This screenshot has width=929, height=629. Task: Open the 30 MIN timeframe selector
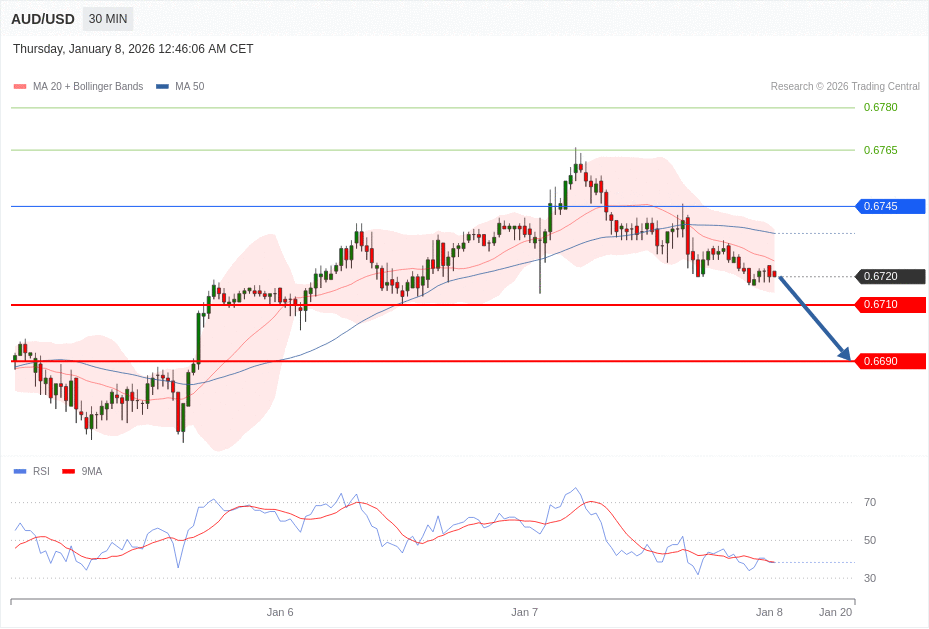107,18
